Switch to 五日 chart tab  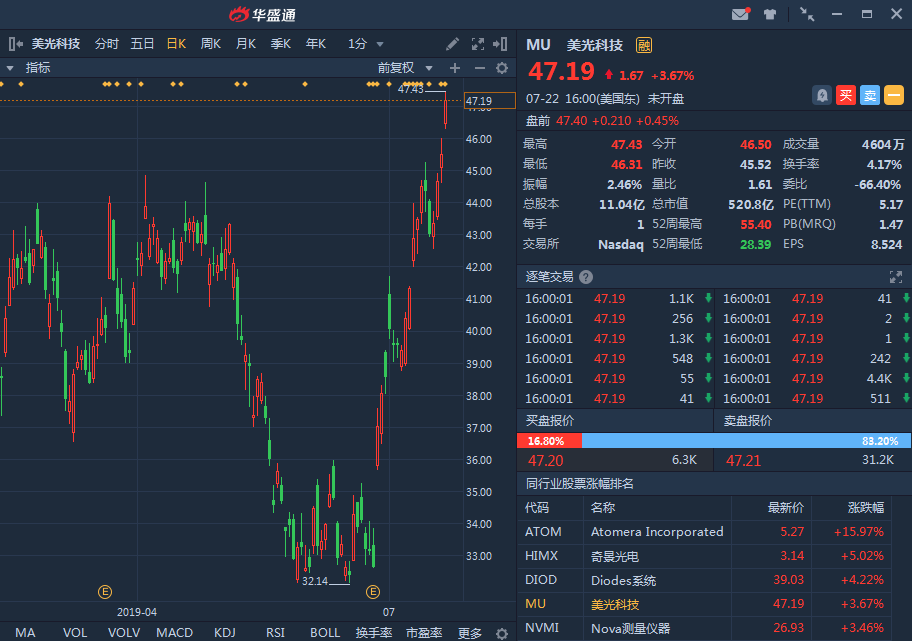(142, 44)
